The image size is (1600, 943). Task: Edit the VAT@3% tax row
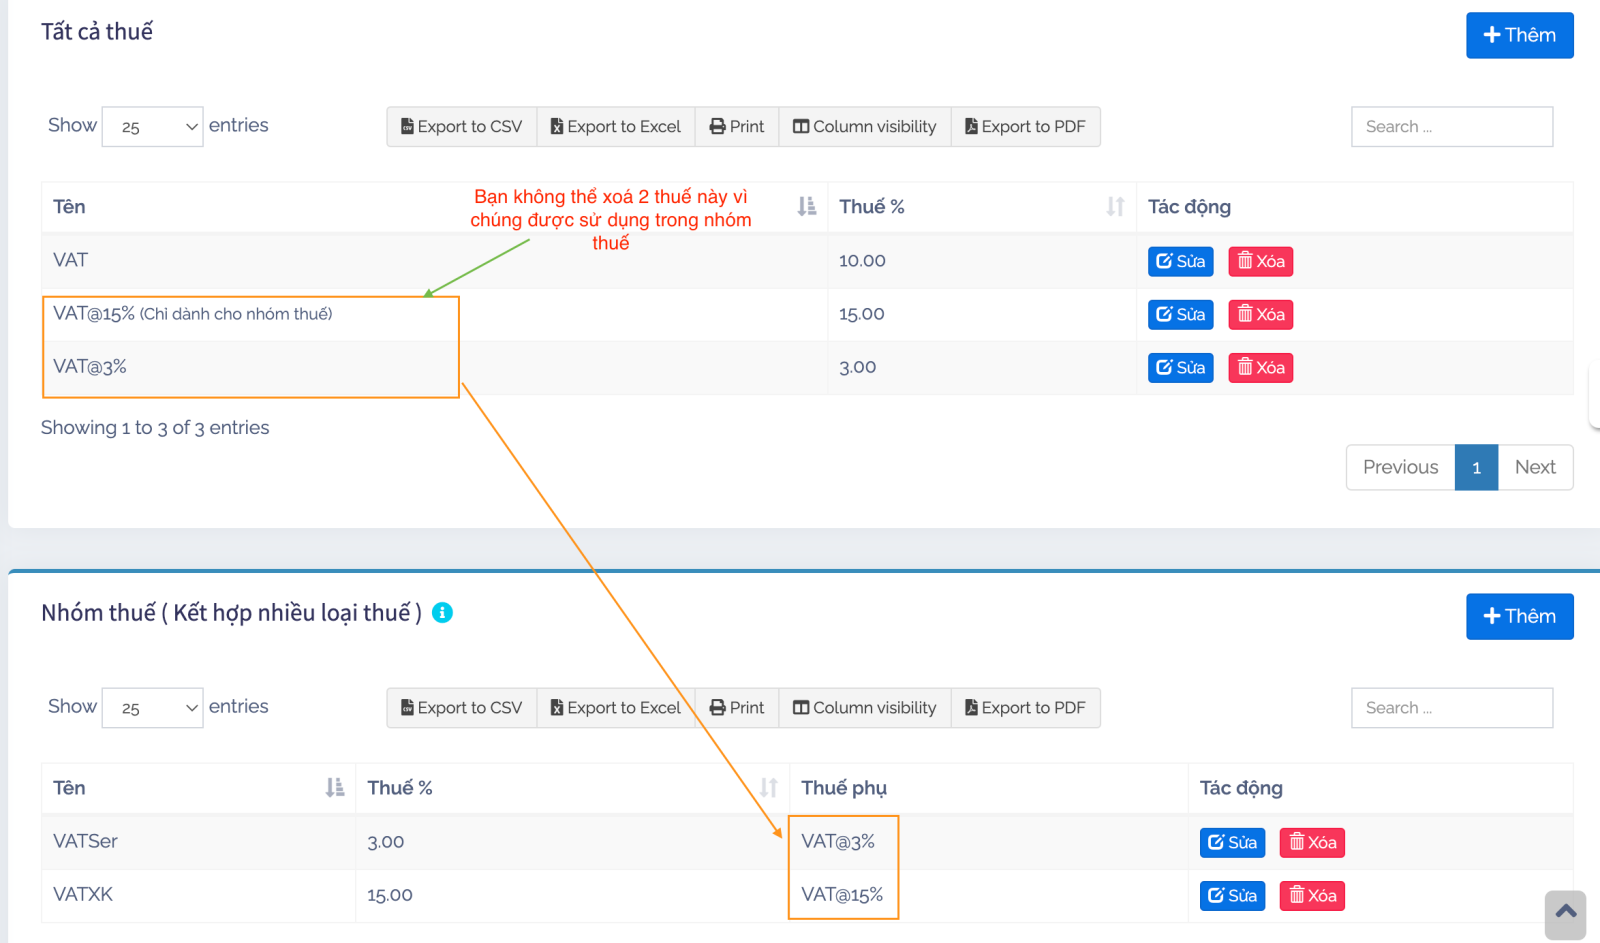pos(1180,368)
